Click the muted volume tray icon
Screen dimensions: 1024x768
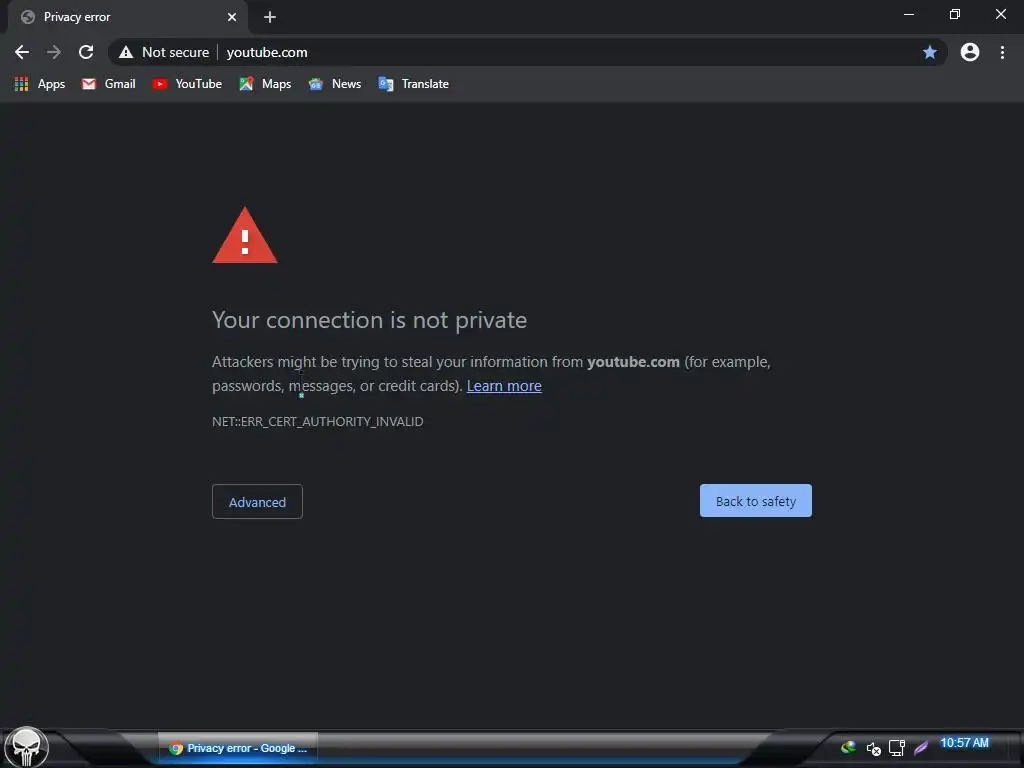pos(873,748)
